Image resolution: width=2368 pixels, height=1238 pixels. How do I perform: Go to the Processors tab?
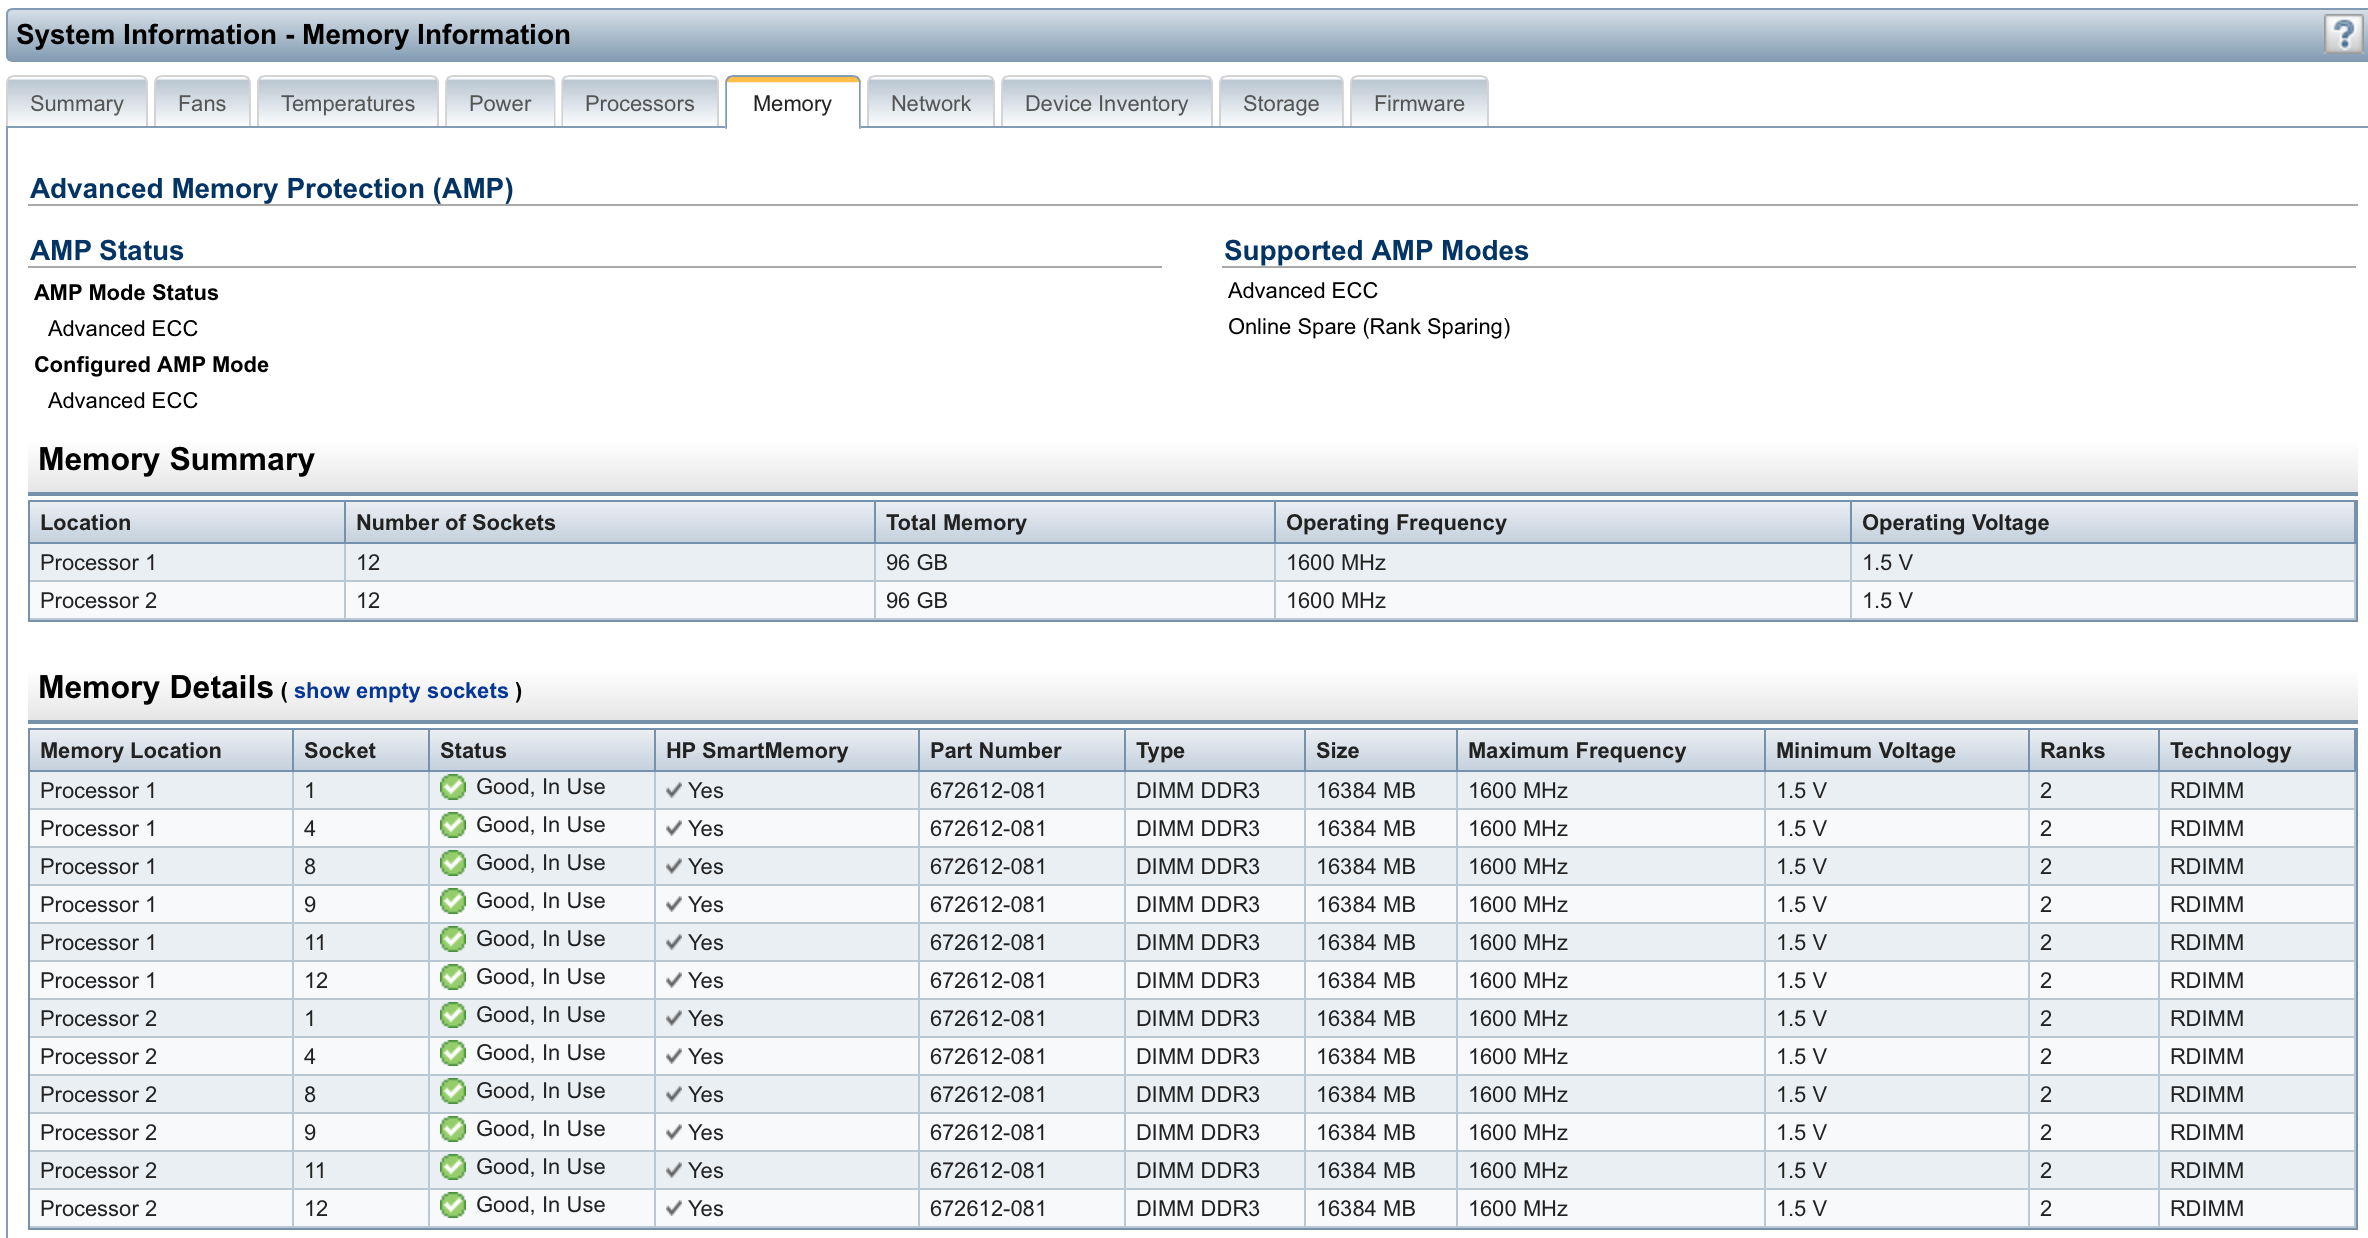[639, 103]
